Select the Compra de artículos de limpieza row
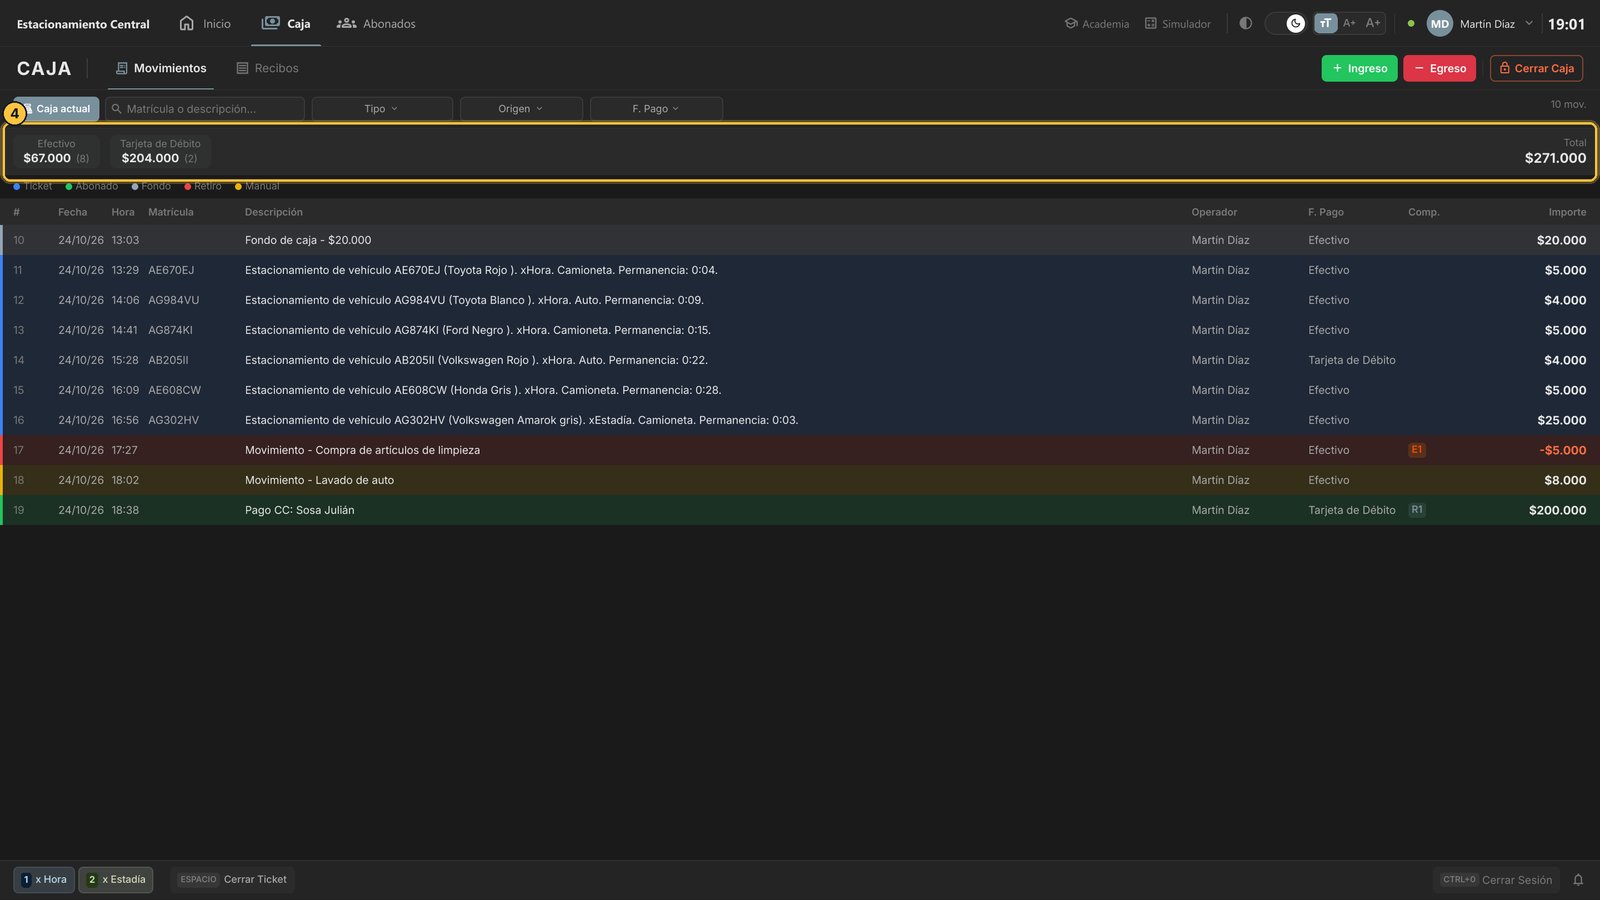 800,450
